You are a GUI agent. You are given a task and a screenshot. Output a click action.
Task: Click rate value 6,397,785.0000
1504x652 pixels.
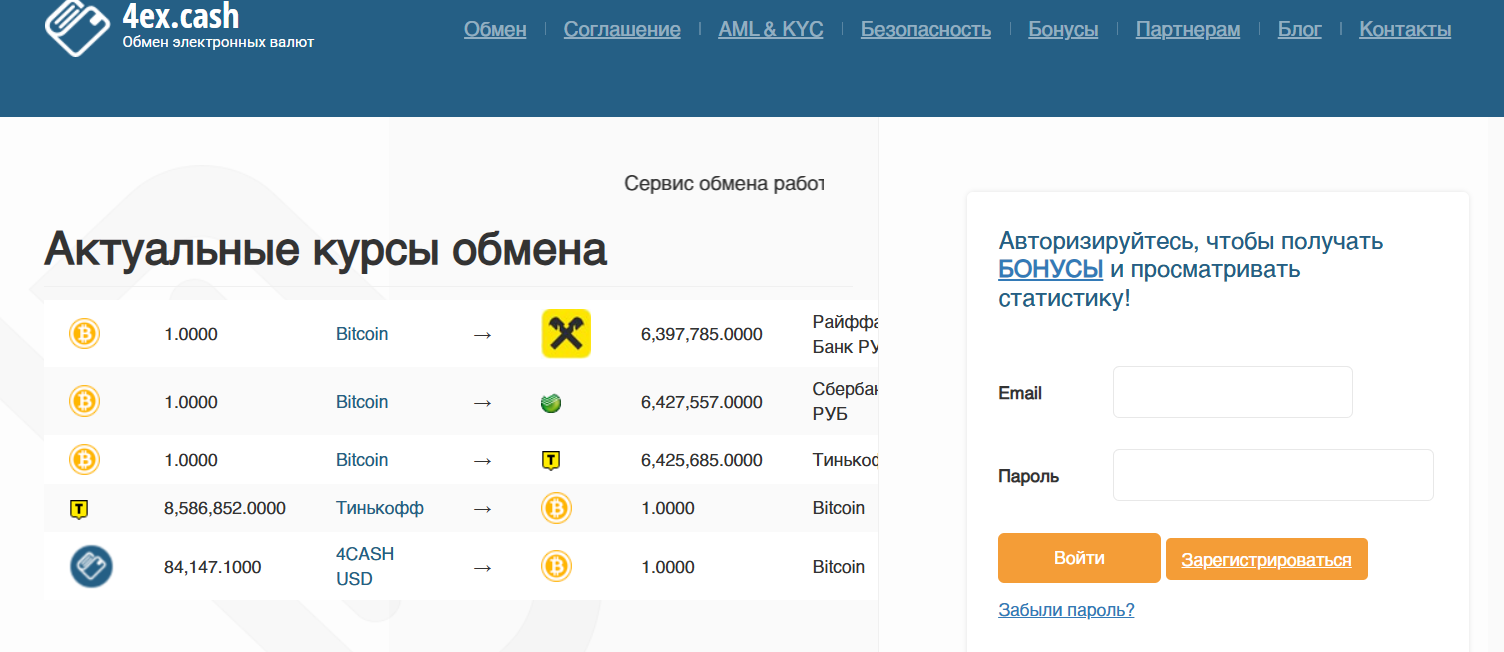point(702,334)
